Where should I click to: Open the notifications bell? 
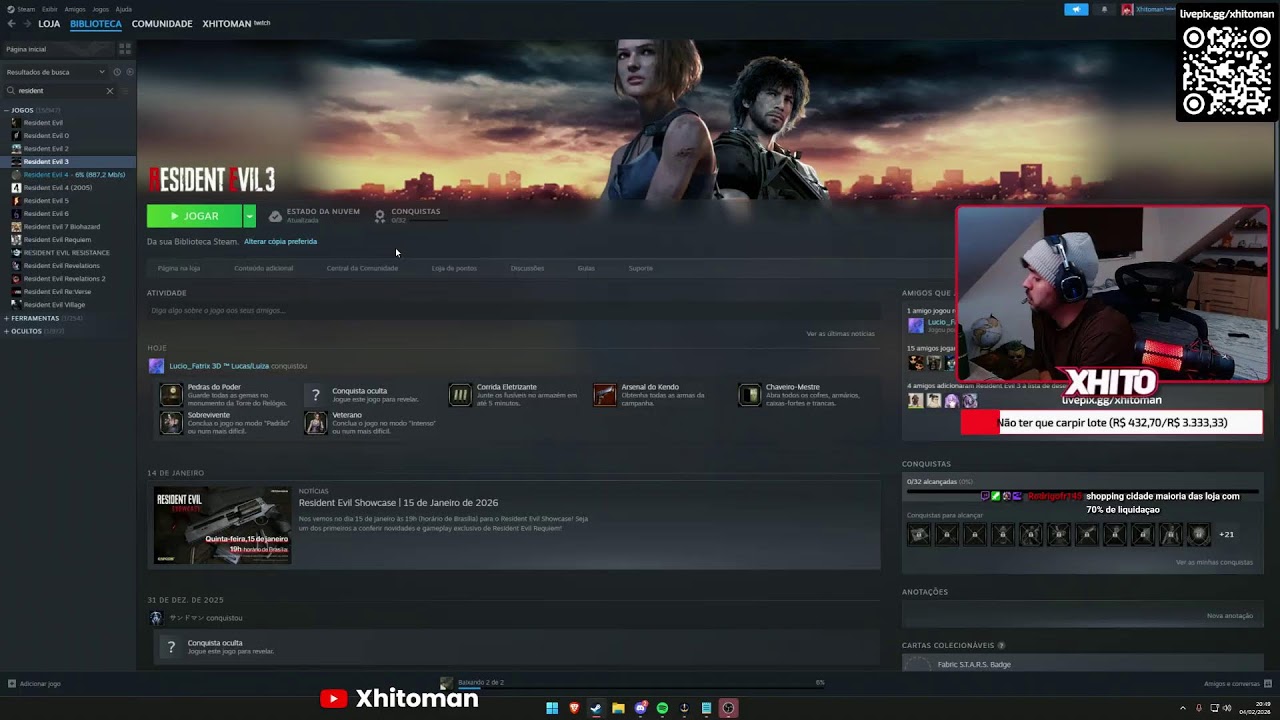(x=1104, y=10)
